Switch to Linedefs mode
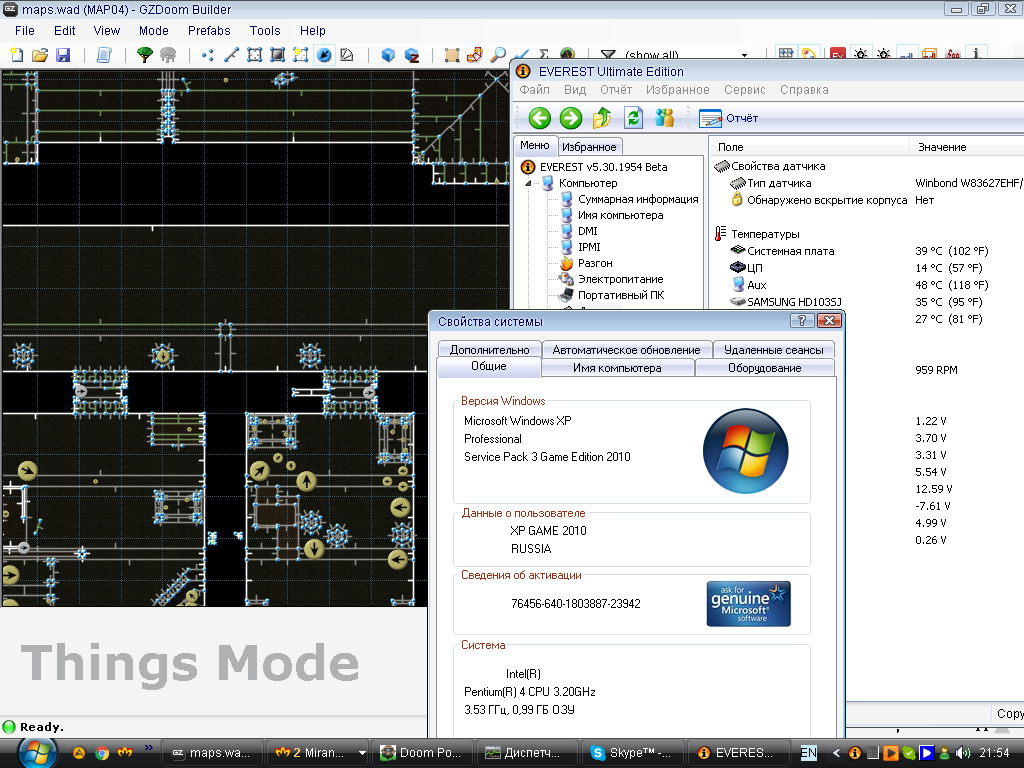This screenshot has height=768, width=1024. (x=231, y=55)
